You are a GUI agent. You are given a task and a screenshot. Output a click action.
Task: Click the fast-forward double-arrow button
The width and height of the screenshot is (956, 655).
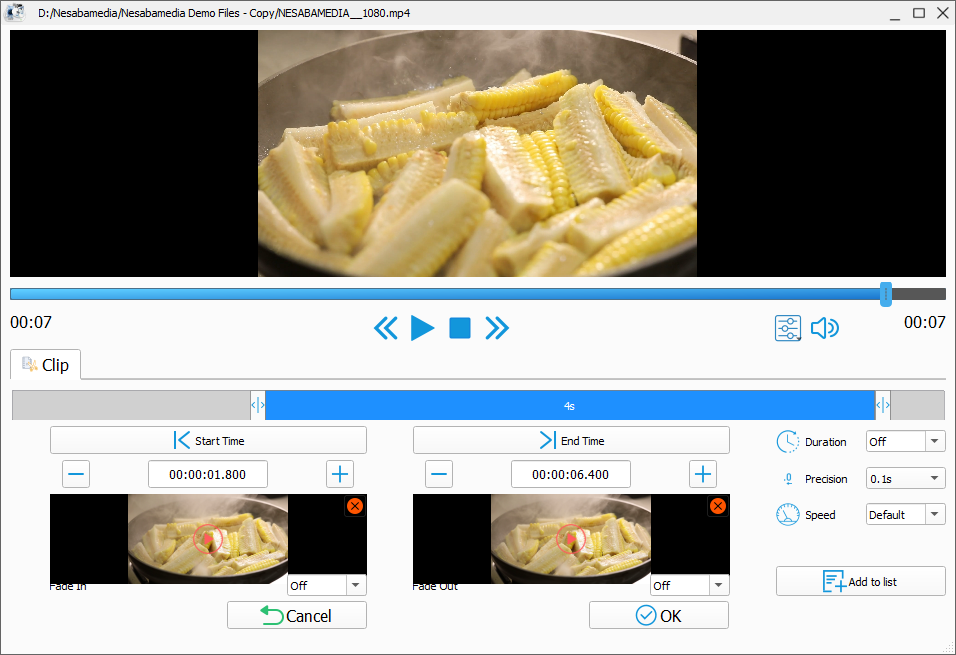[497, 328]
